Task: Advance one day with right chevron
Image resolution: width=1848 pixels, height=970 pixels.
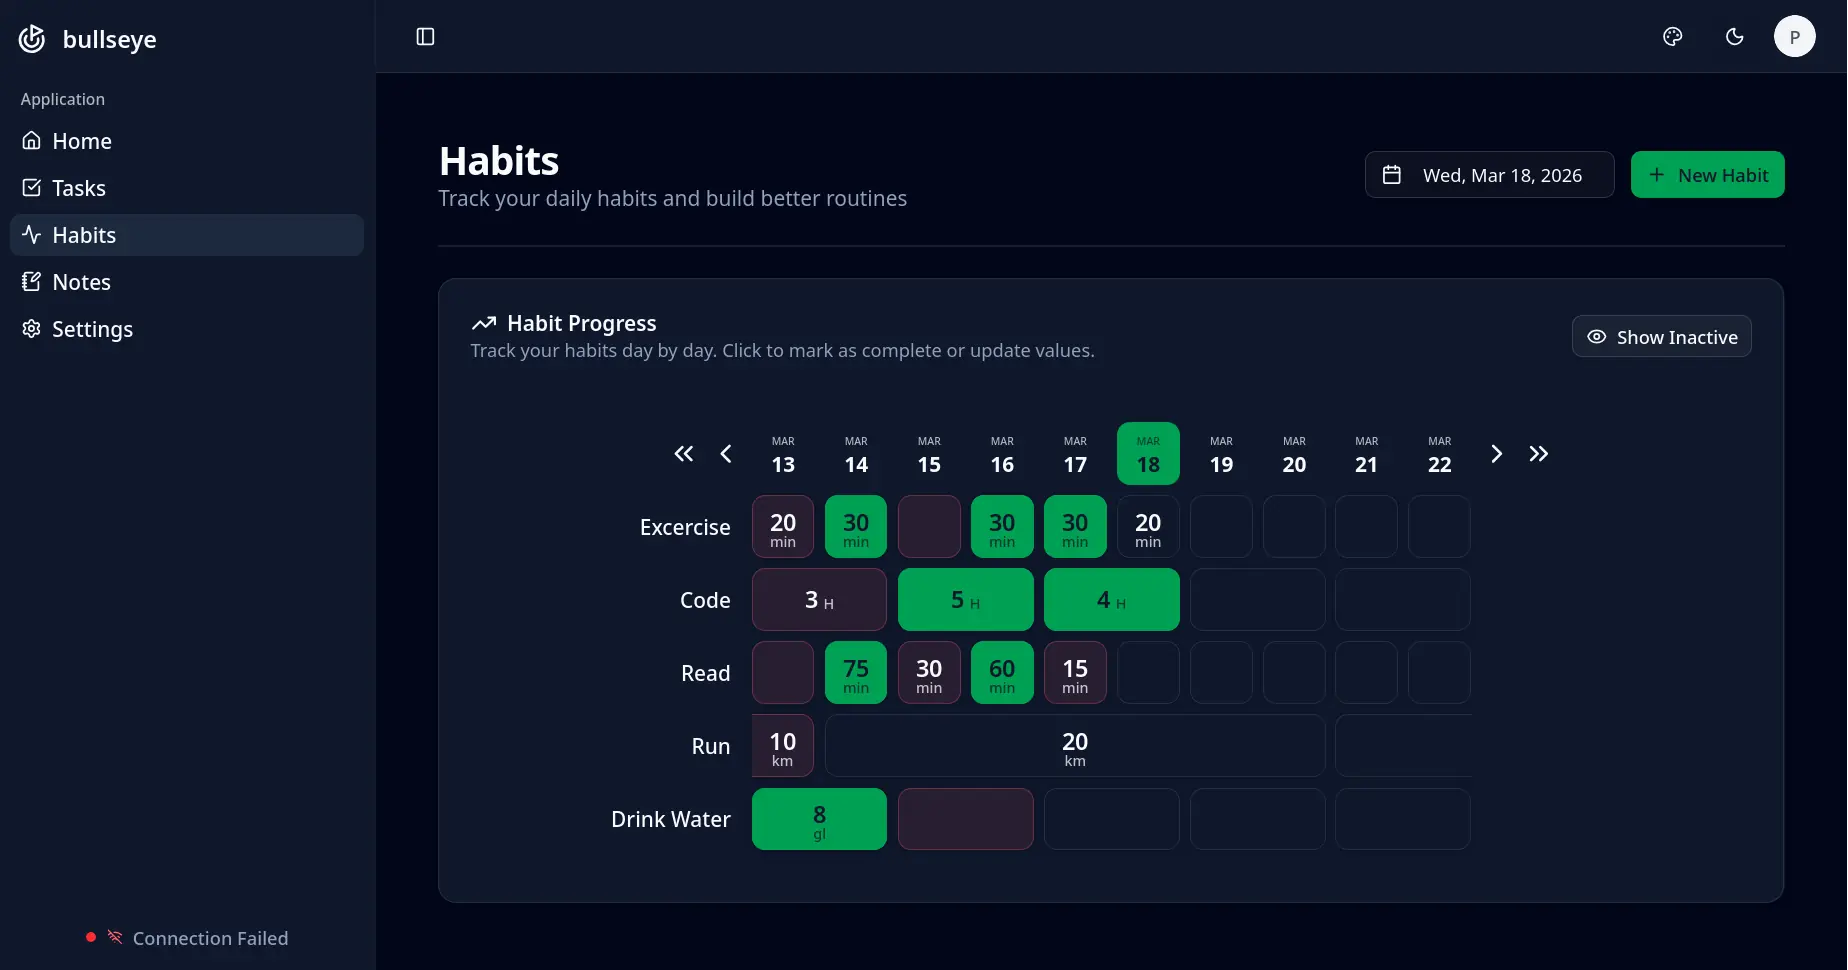Action: click(1497, 454)
